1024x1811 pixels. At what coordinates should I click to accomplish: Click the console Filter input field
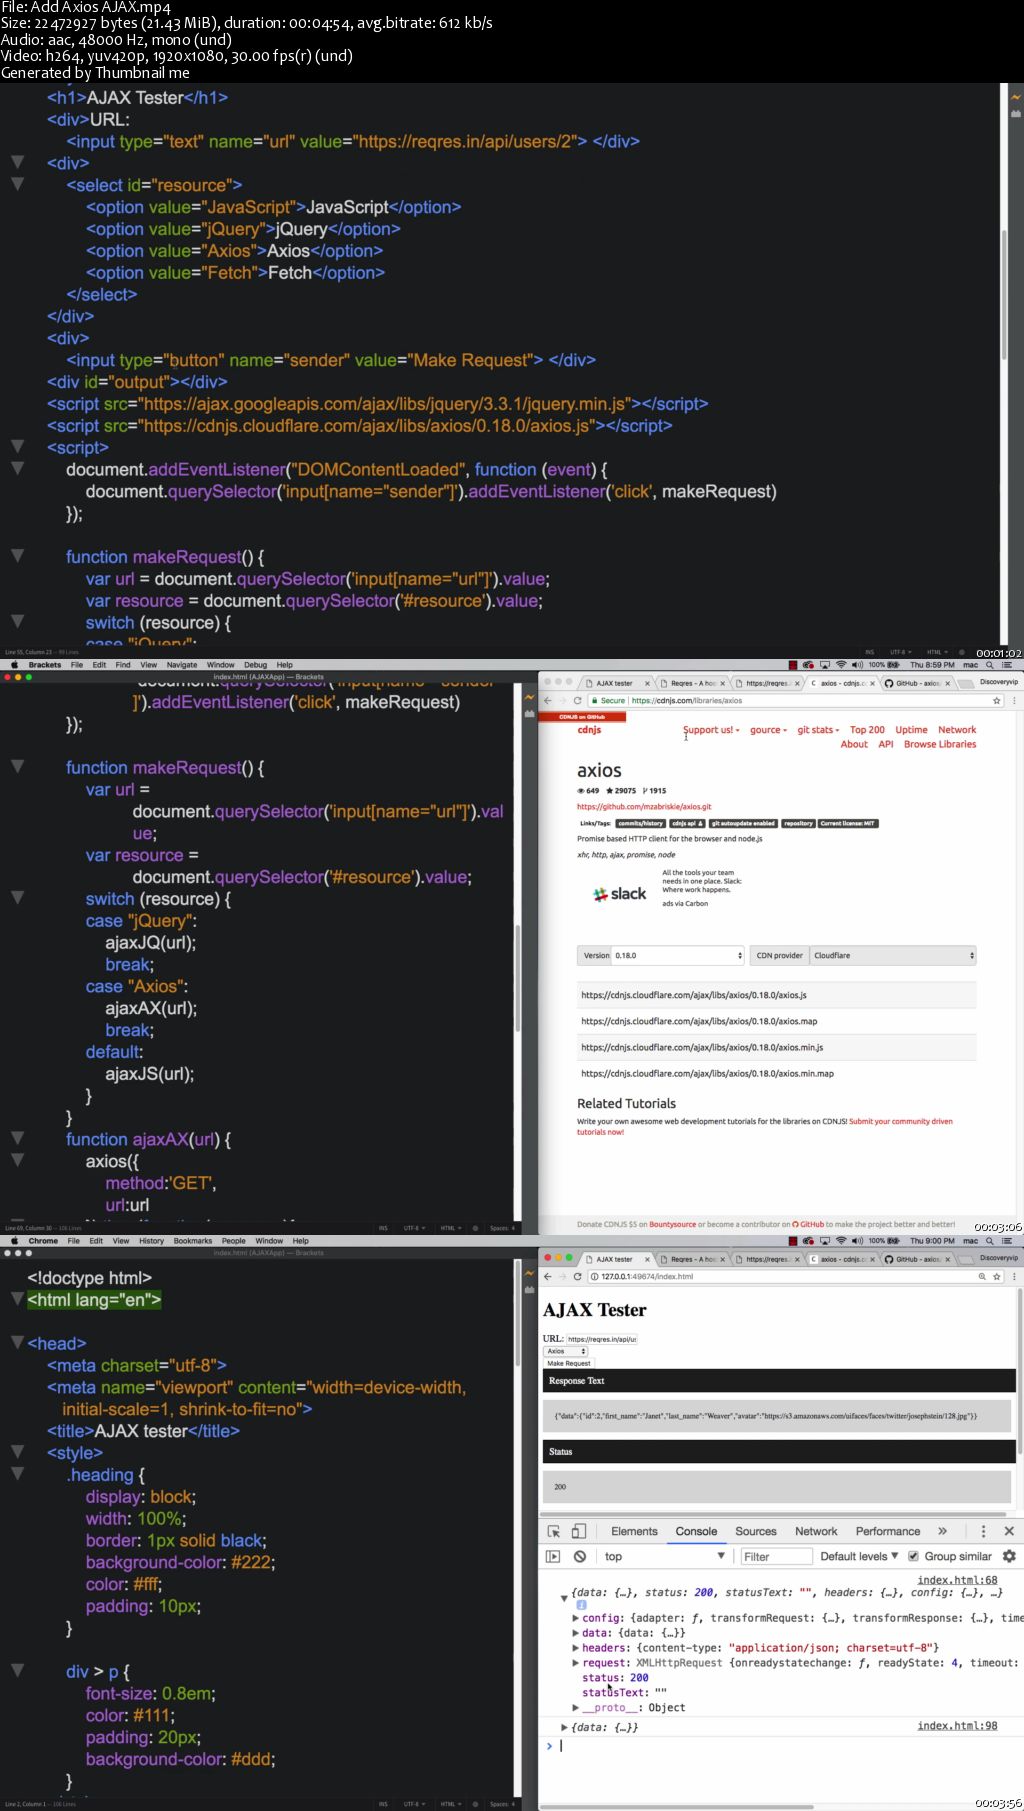(776, 1556)
